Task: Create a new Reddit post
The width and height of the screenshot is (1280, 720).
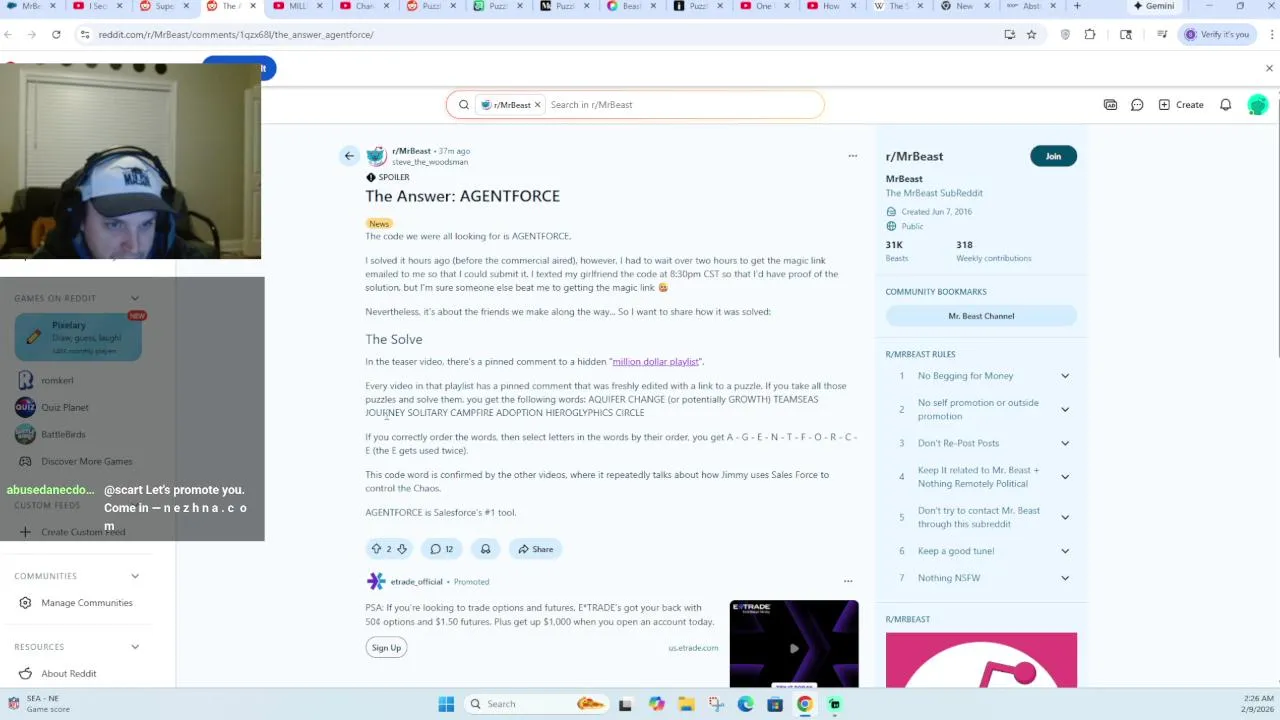Action: 1181,105
